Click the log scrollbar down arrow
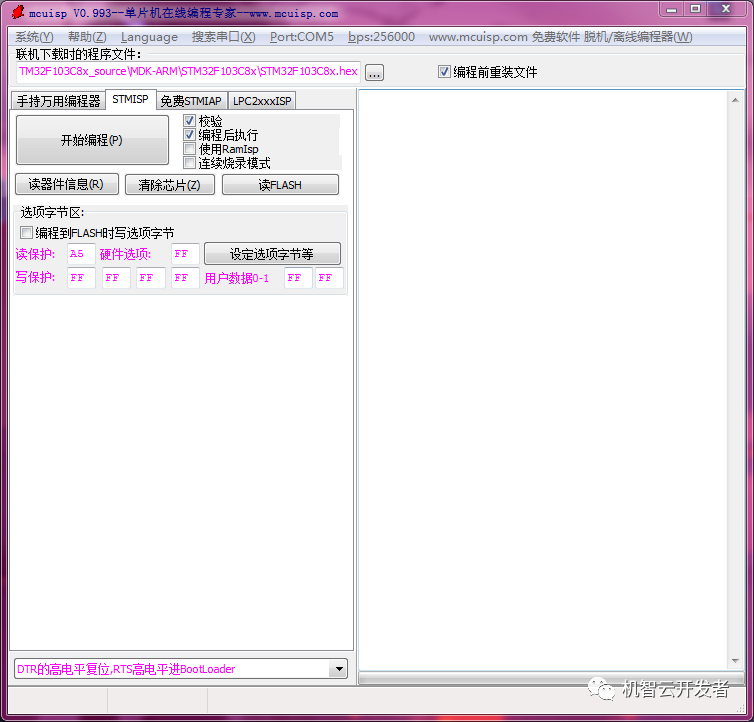754x722 pixels. 735,661
